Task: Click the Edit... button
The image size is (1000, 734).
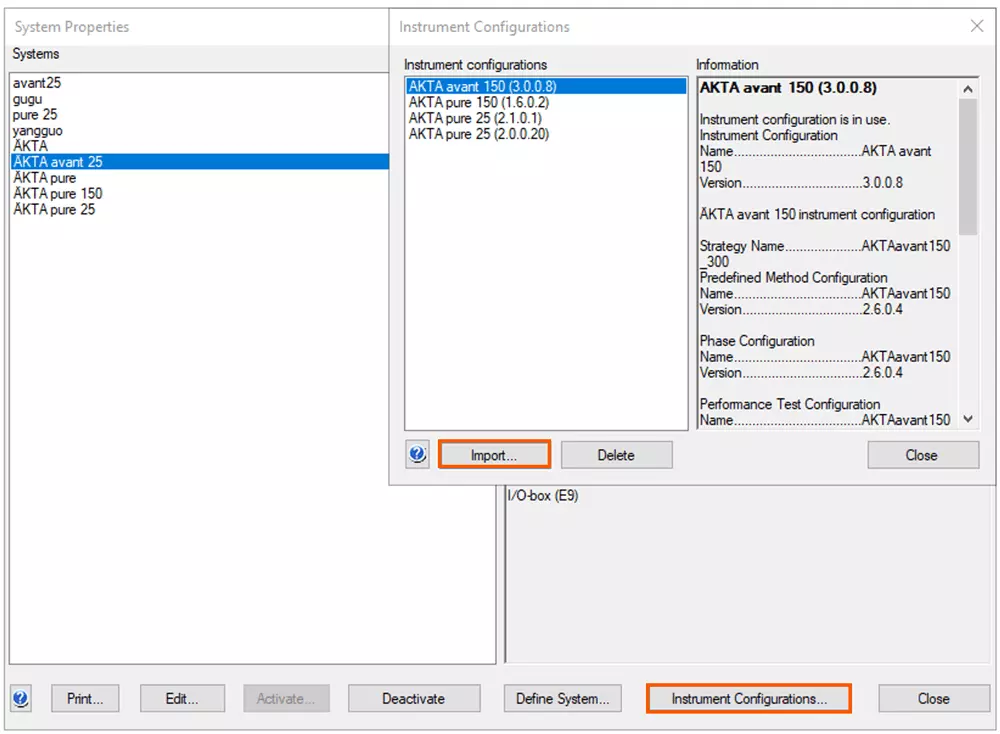Action: point(181,699)
